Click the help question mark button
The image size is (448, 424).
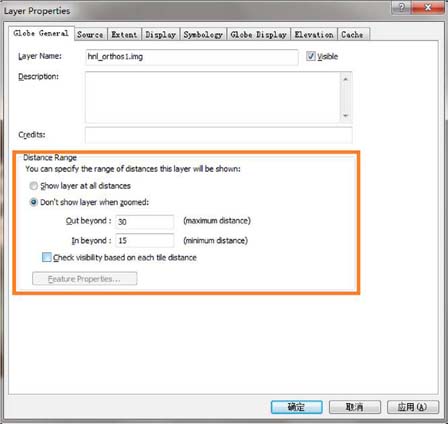pyautogui.click(x=402, y=7)
